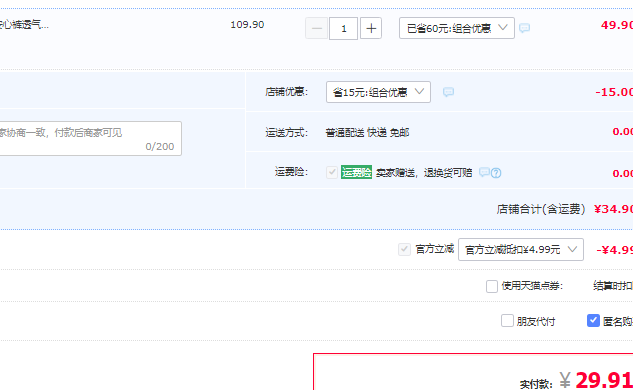The height and width of the screenshot is (390, 633).
Task: Click the 店铺优惠 label
Action: [286, 92]
